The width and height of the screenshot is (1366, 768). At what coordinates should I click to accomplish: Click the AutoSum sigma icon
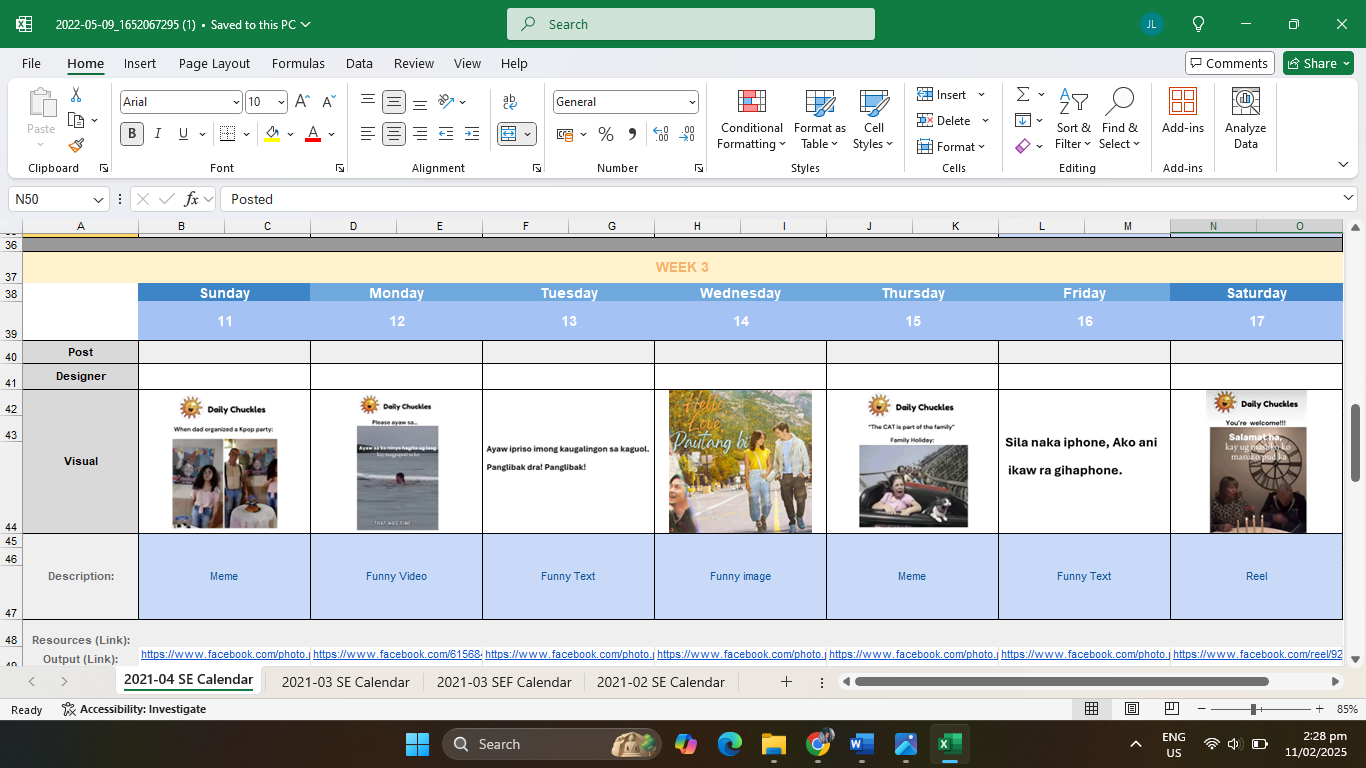1023,94
